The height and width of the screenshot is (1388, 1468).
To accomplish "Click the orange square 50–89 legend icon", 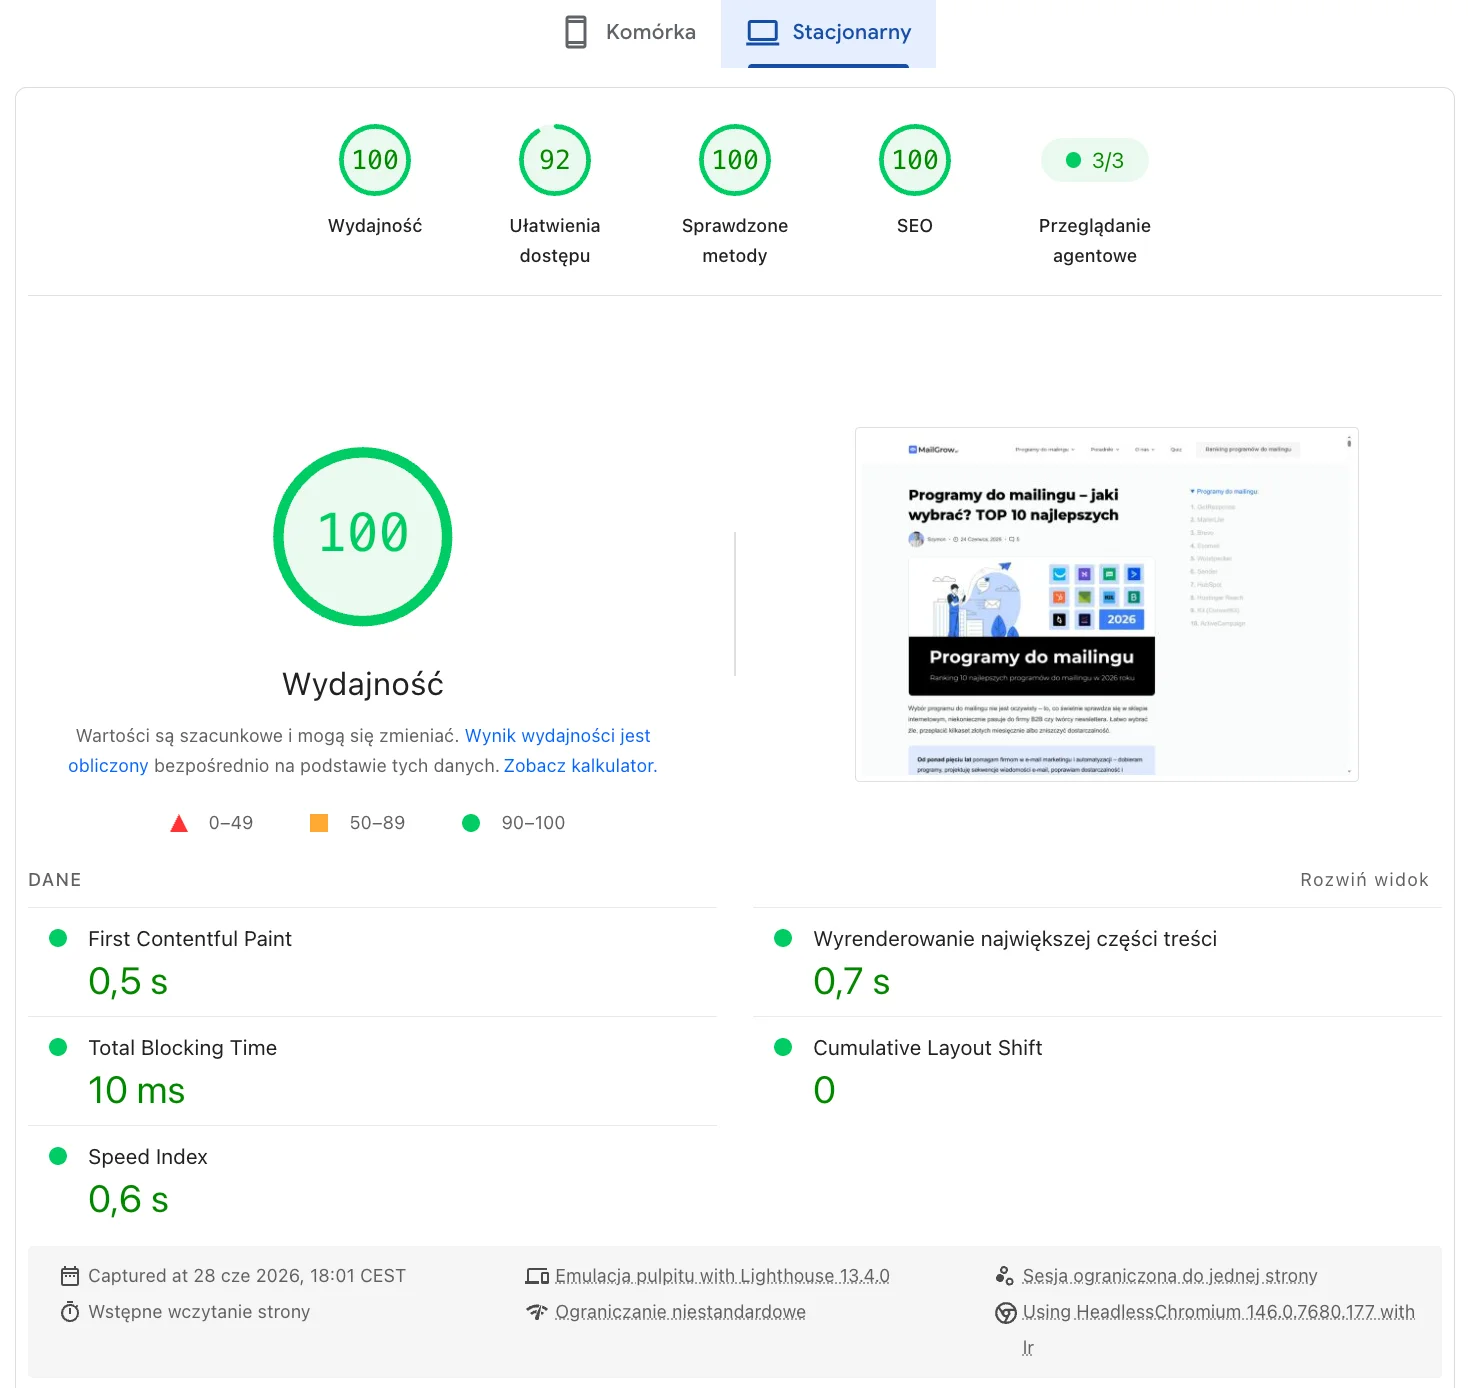I will pos(319,823).
